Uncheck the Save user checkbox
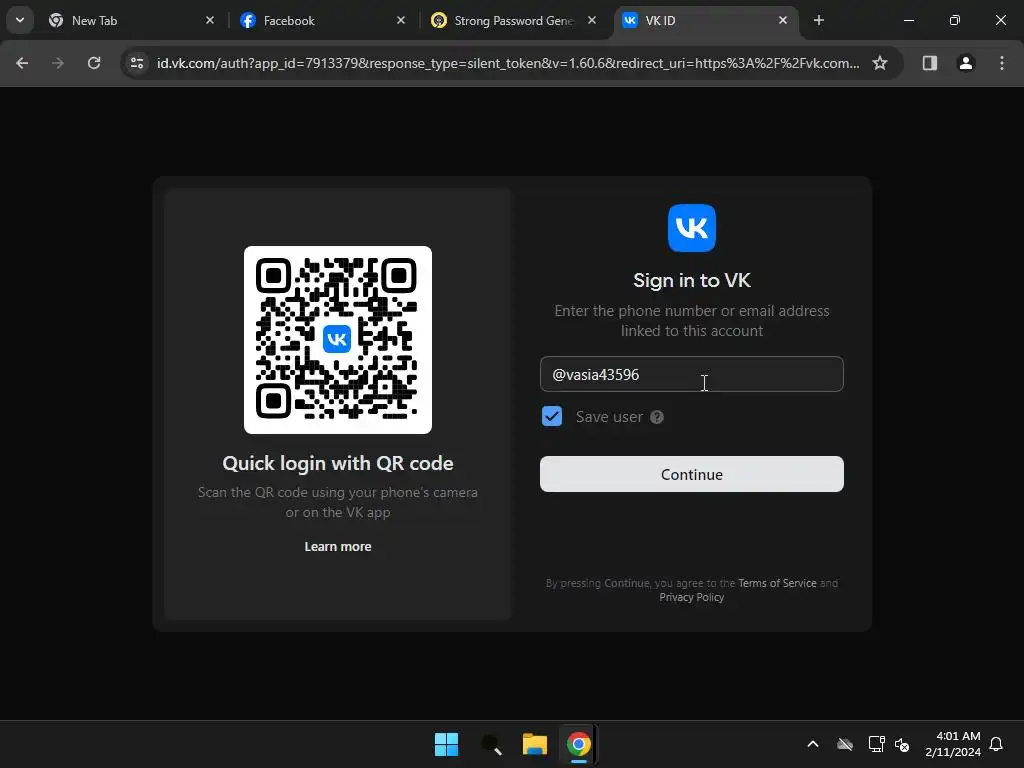The image size is (1024, 768). (552, 416)
